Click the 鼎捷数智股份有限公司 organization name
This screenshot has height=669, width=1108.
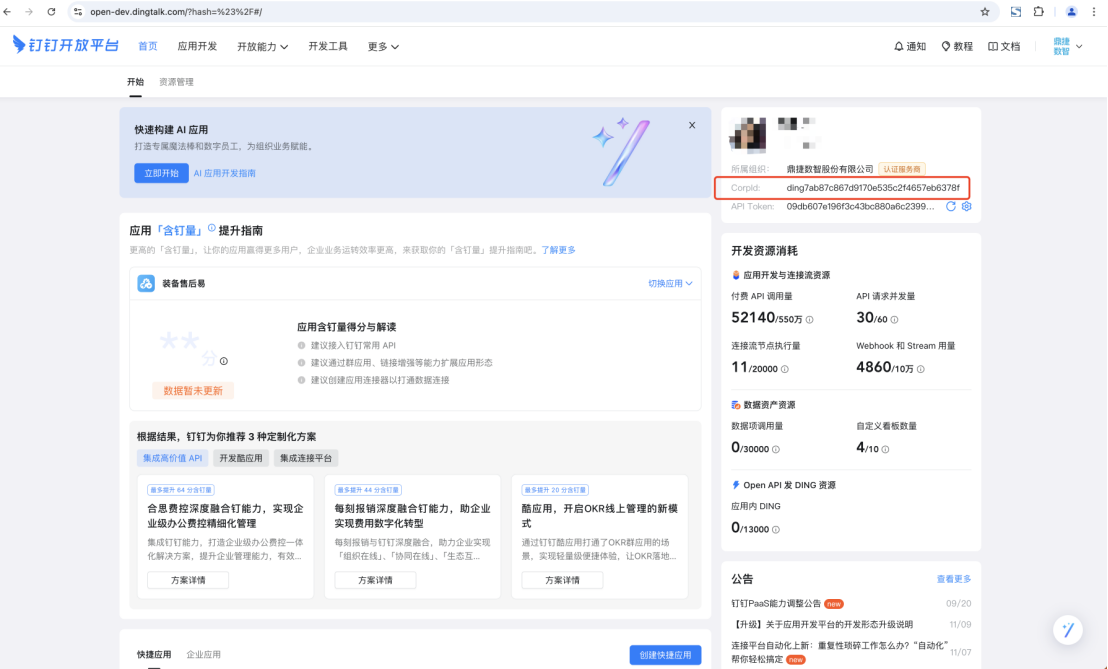click(830, 169)
